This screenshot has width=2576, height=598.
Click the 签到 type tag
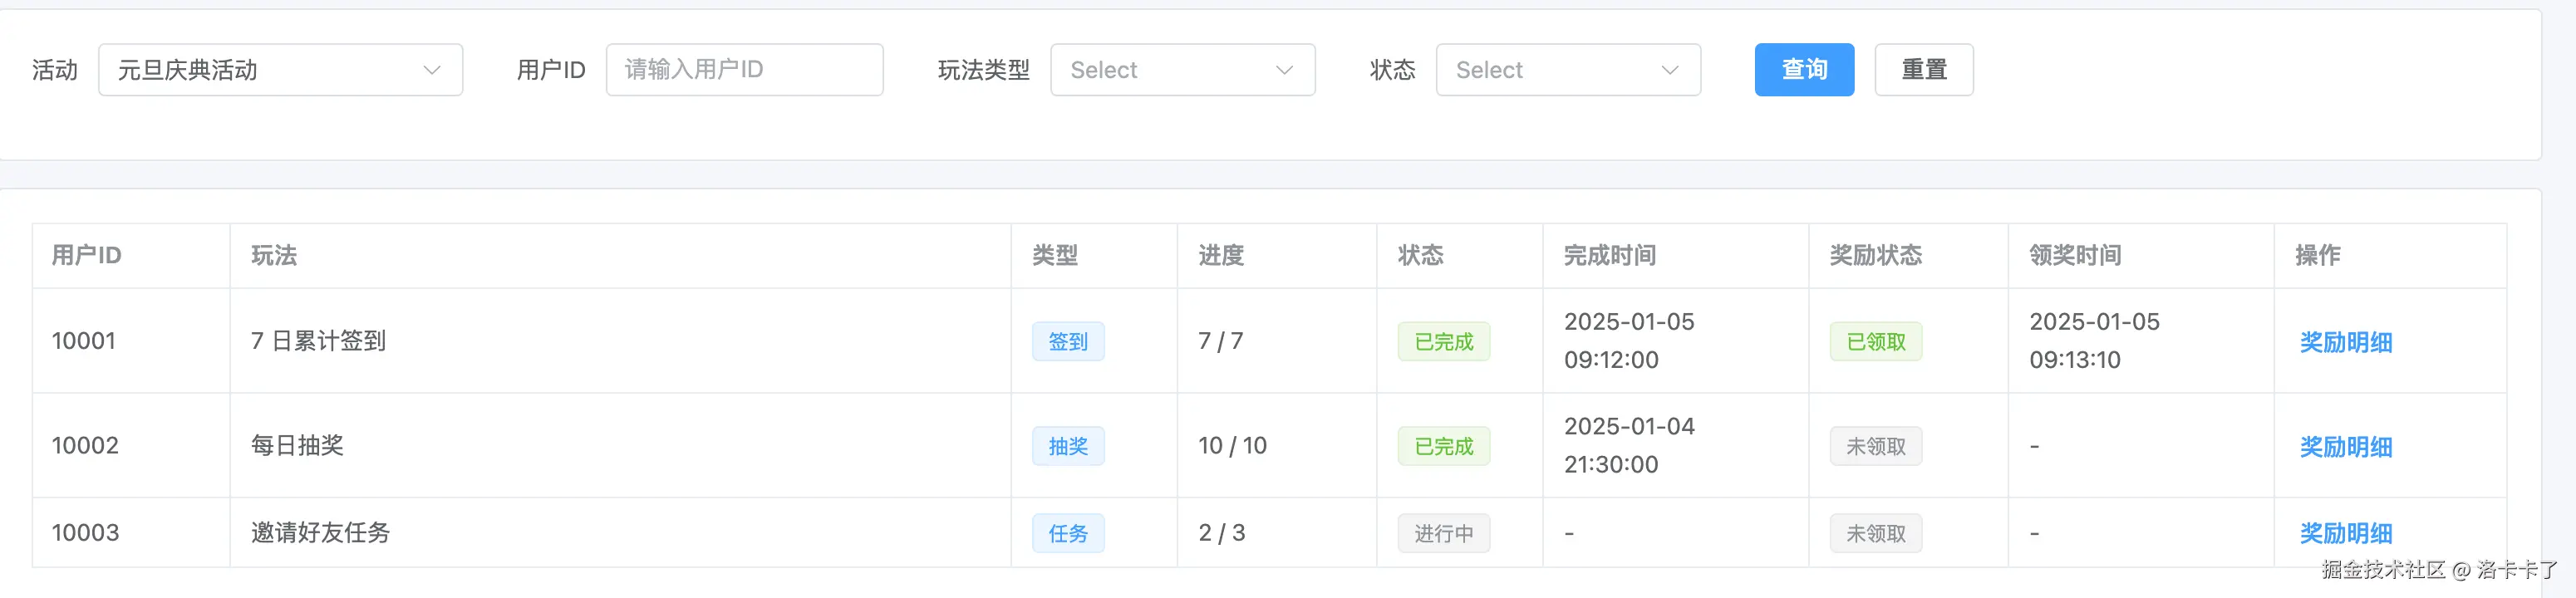[x=1067, y=342]
